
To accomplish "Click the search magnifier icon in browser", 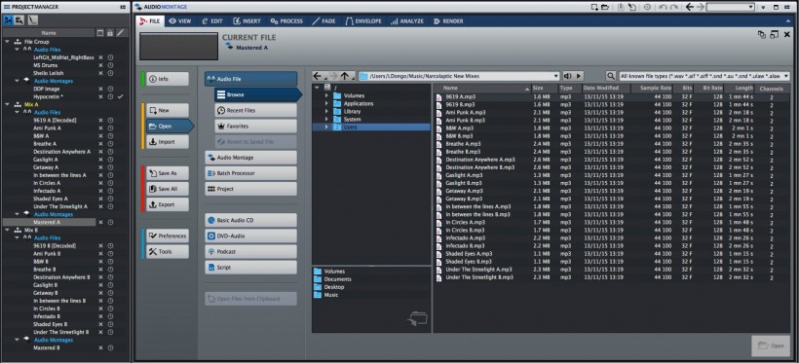I will 610,76.
